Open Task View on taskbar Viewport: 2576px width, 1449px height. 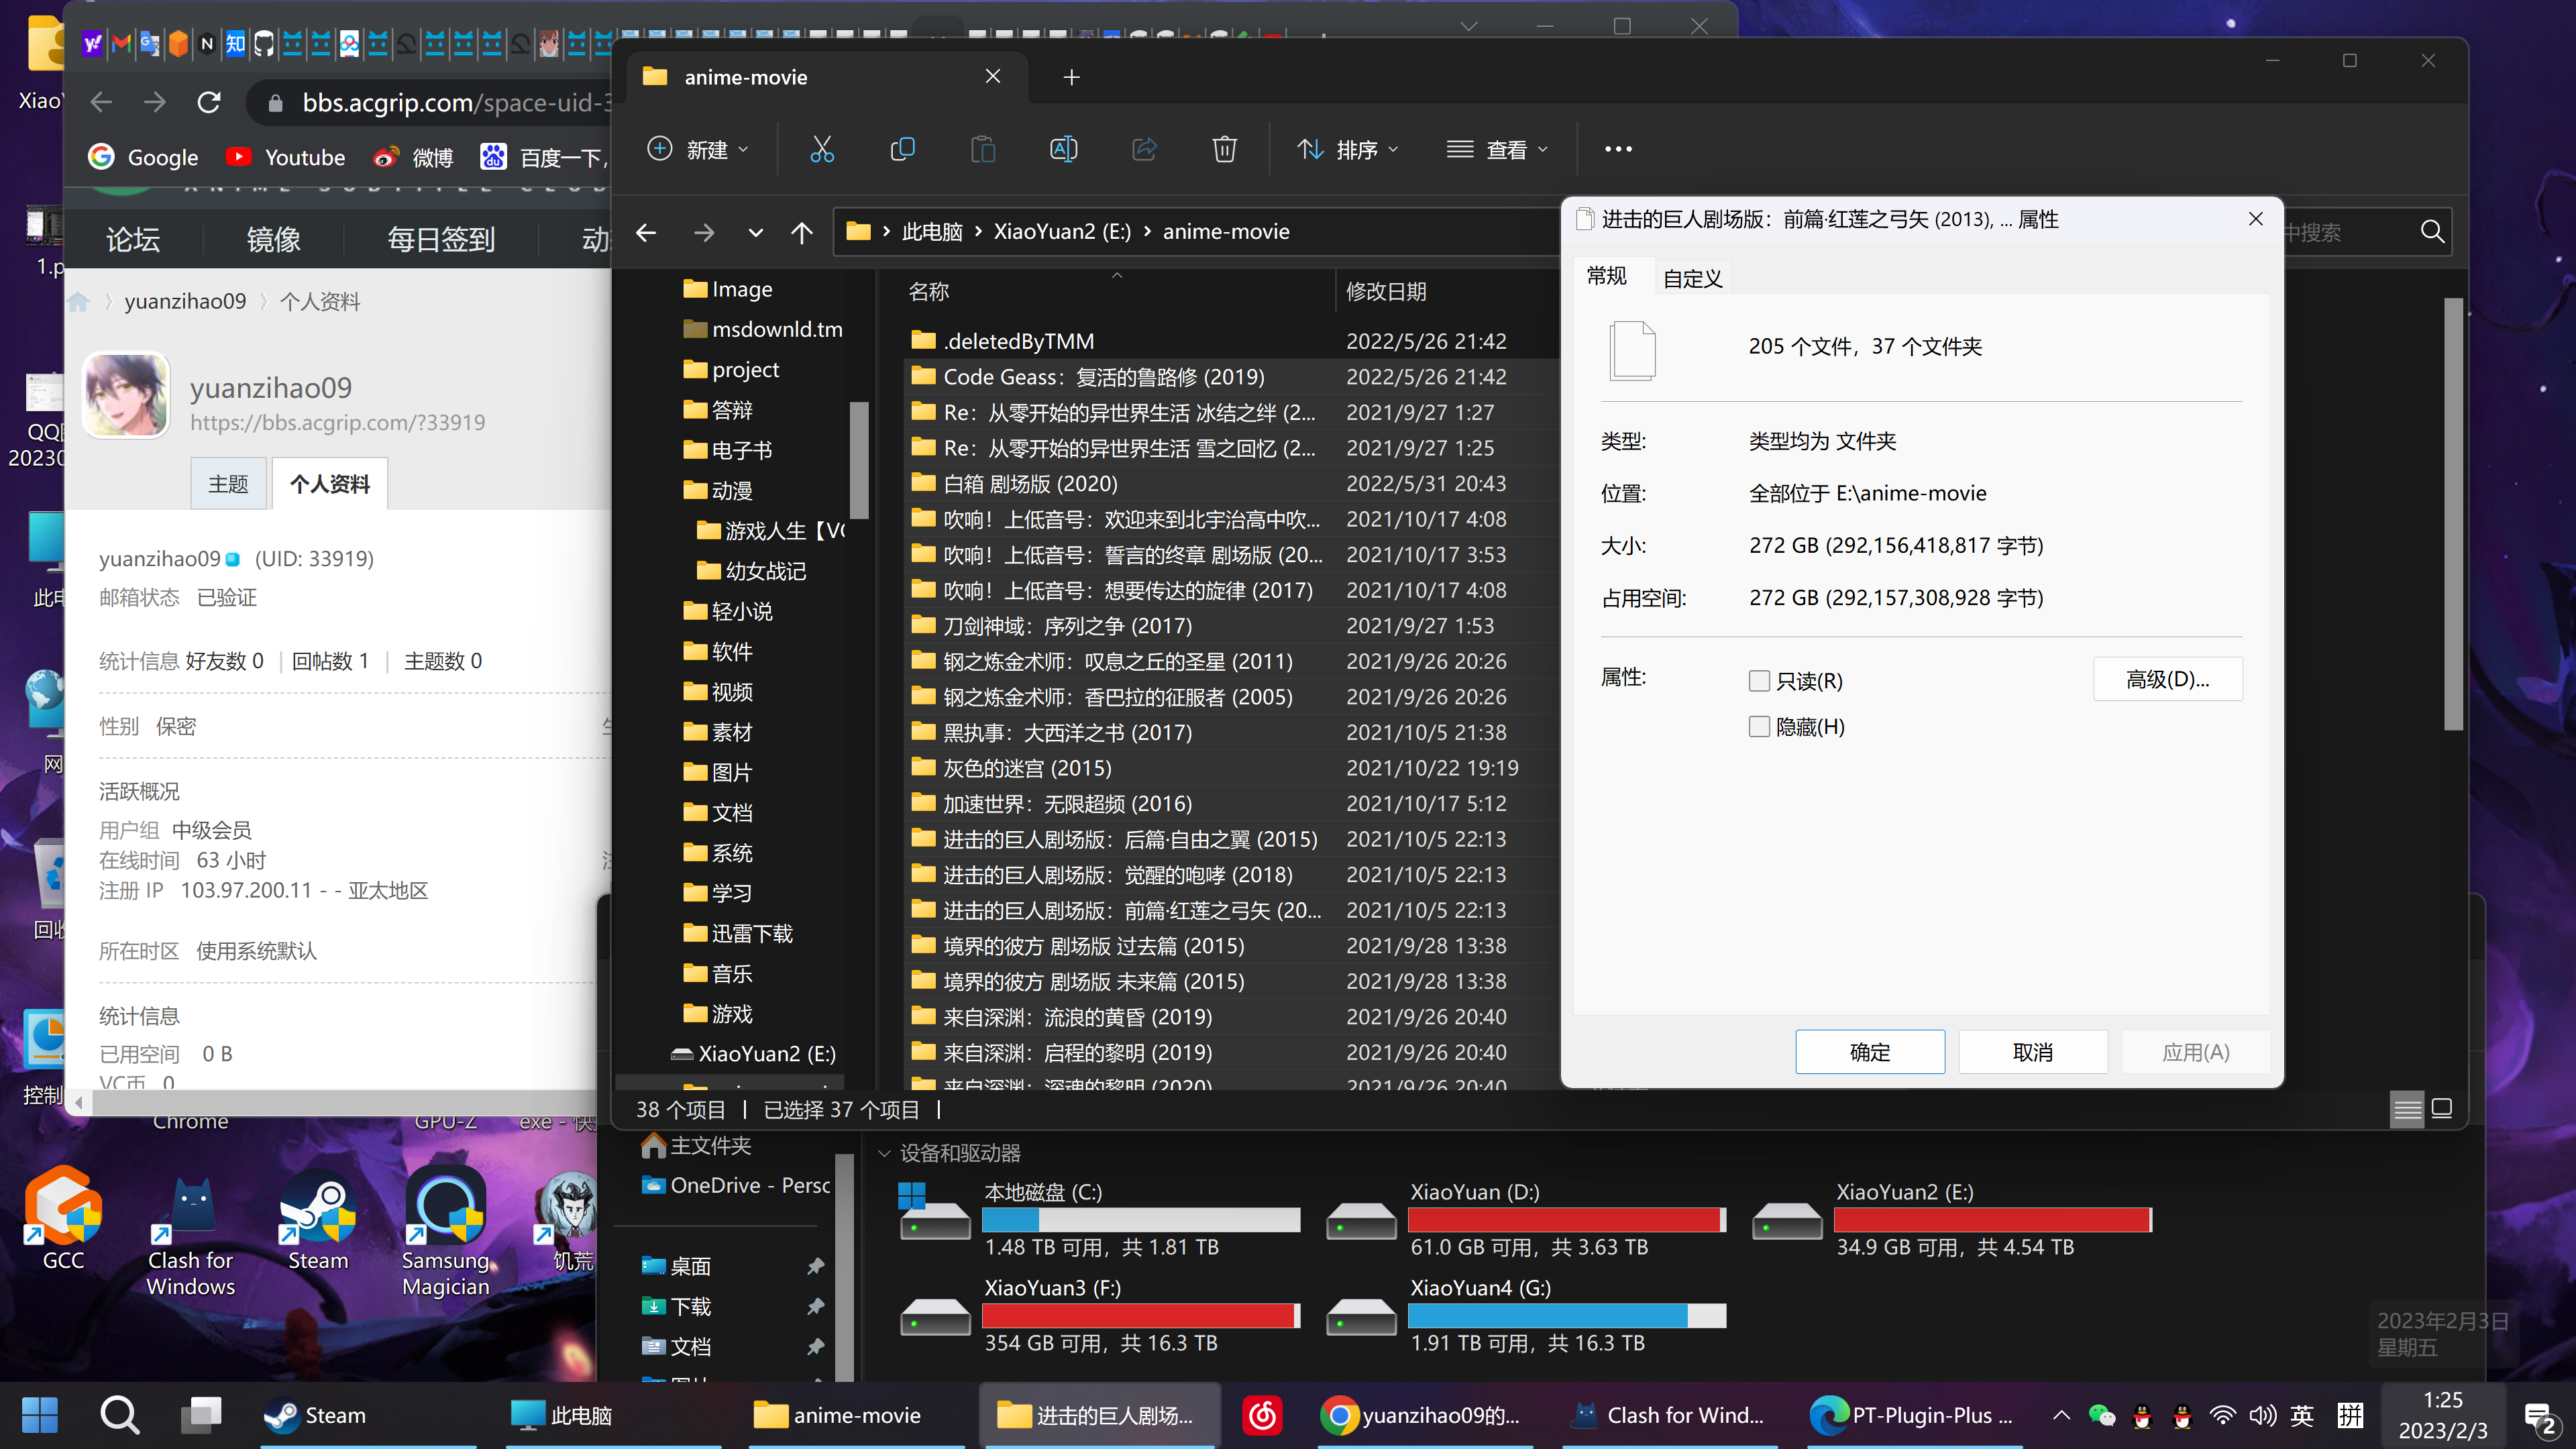(x=201, y=1415)
